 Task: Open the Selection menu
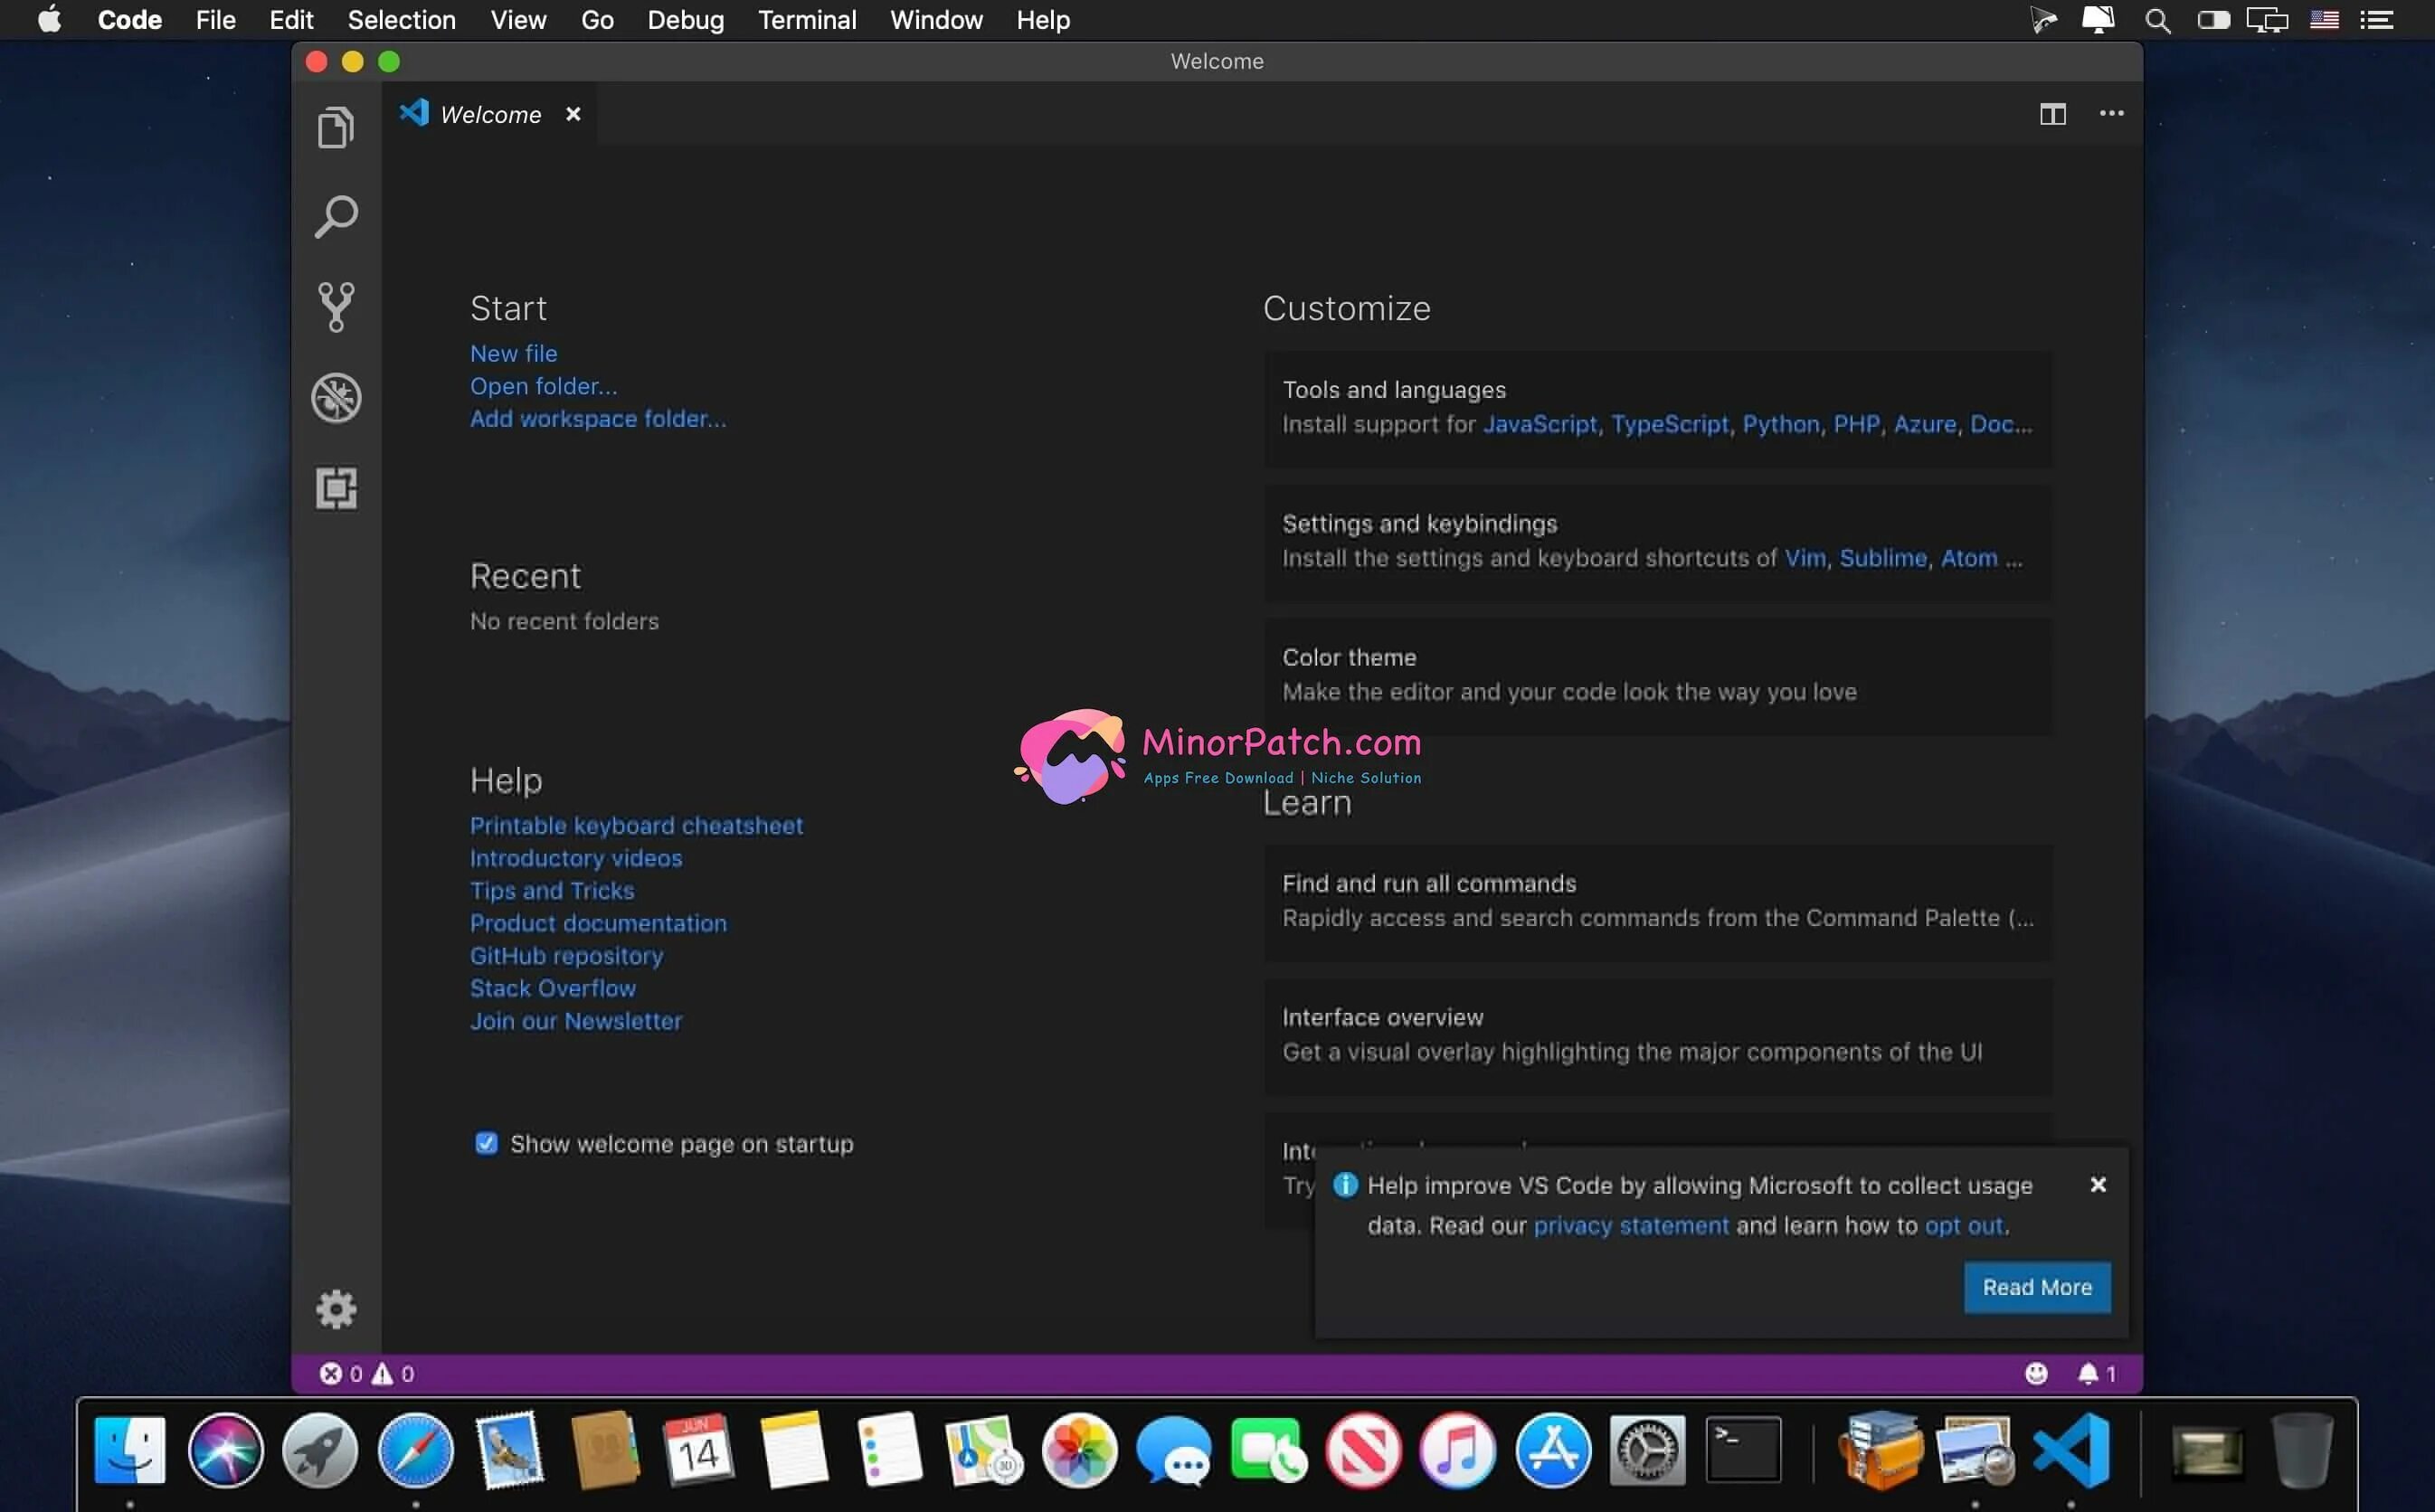pyautogui.click(x=401, y=20)
